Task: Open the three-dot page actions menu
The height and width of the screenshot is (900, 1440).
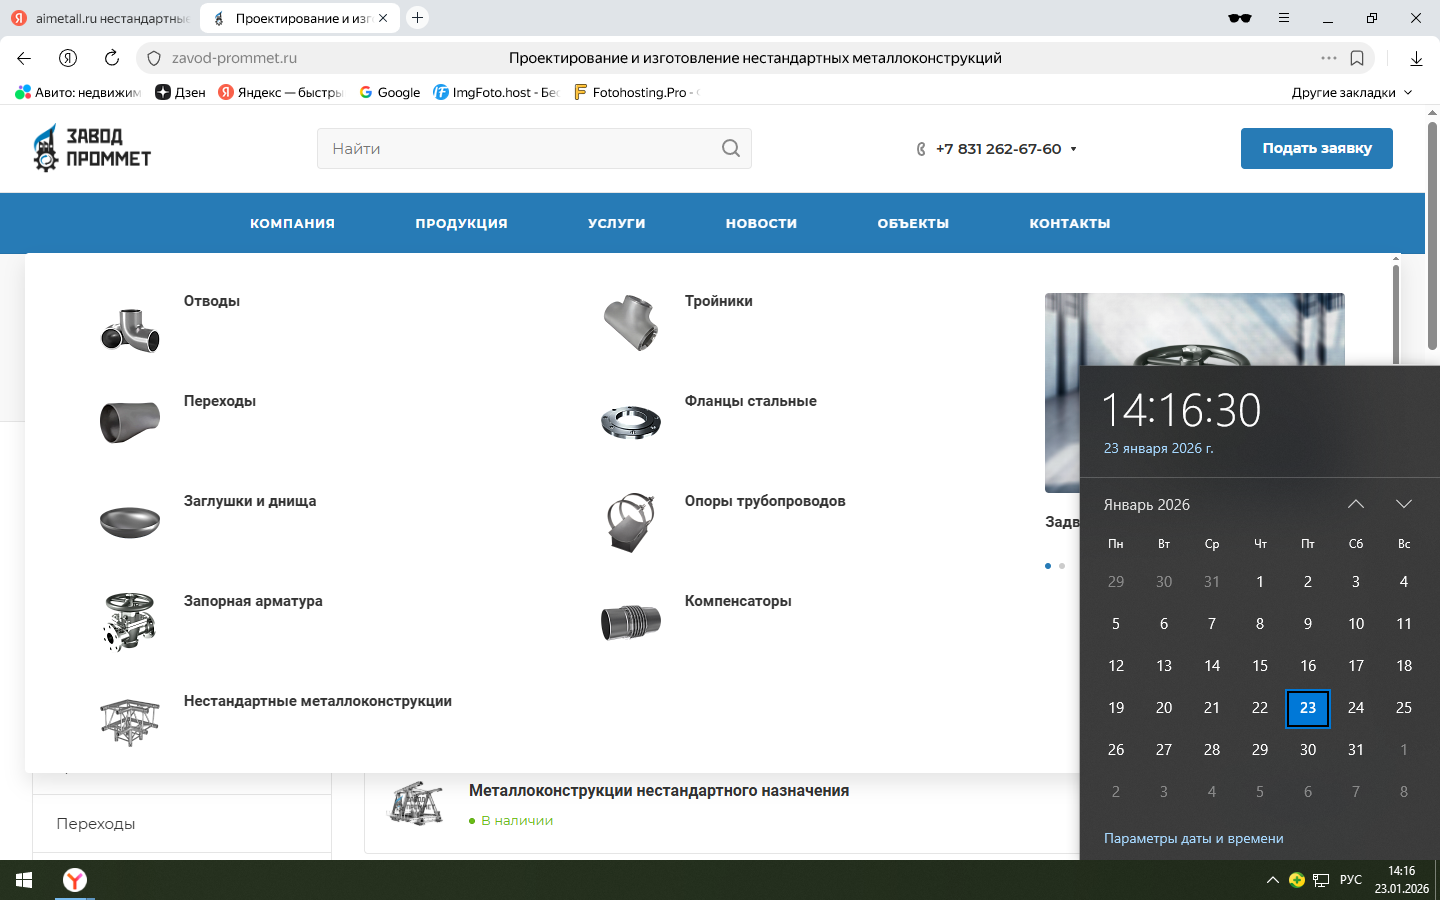Action: 1328,58
